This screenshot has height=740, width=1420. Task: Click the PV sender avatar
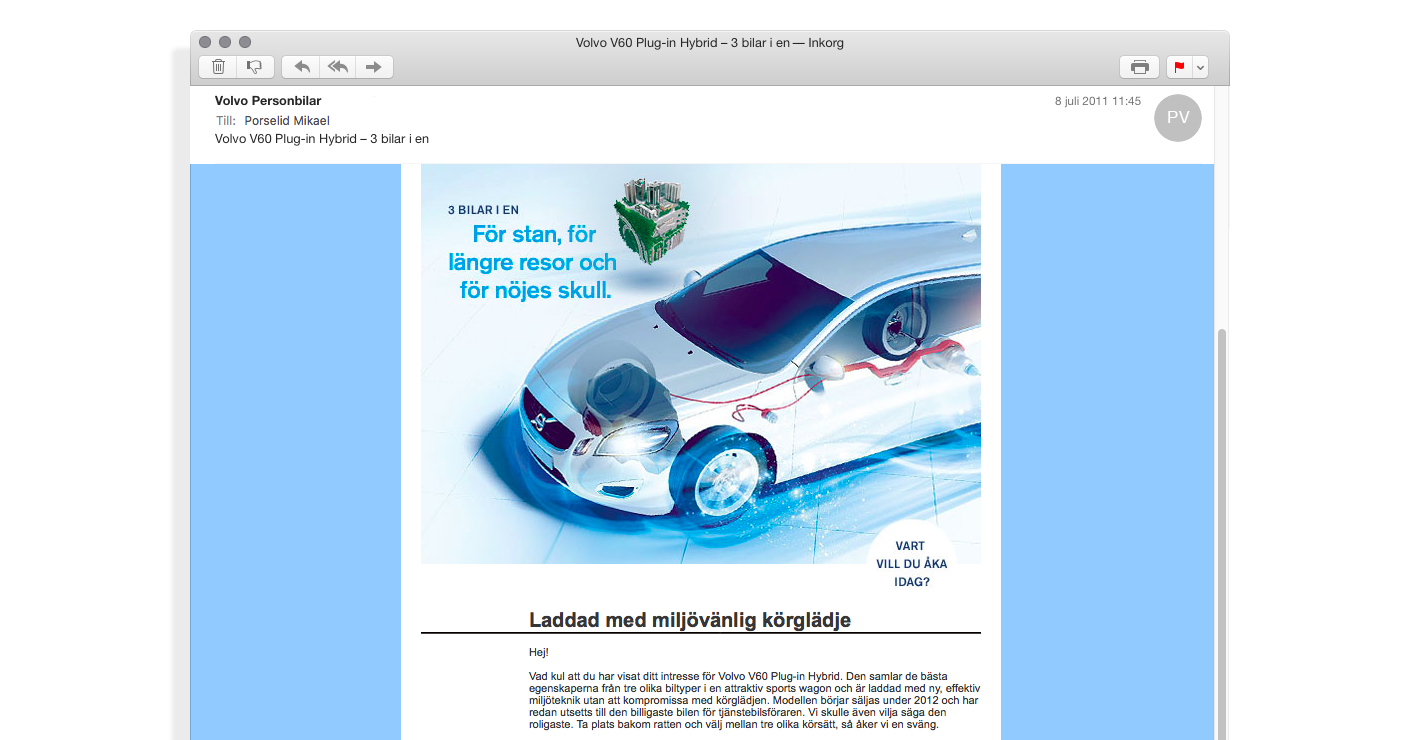[x=1178, y=117]
